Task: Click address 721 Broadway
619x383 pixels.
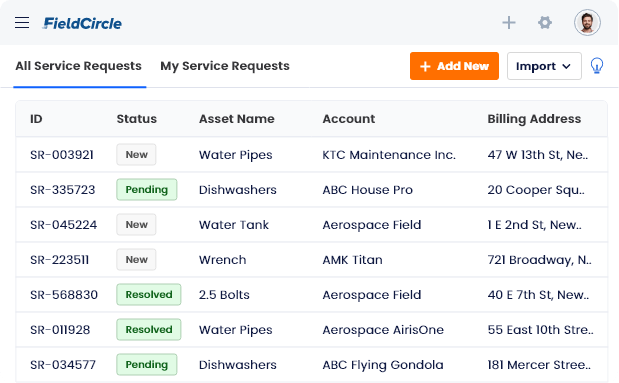Action: pyautogui.click(x=539, y=260)
